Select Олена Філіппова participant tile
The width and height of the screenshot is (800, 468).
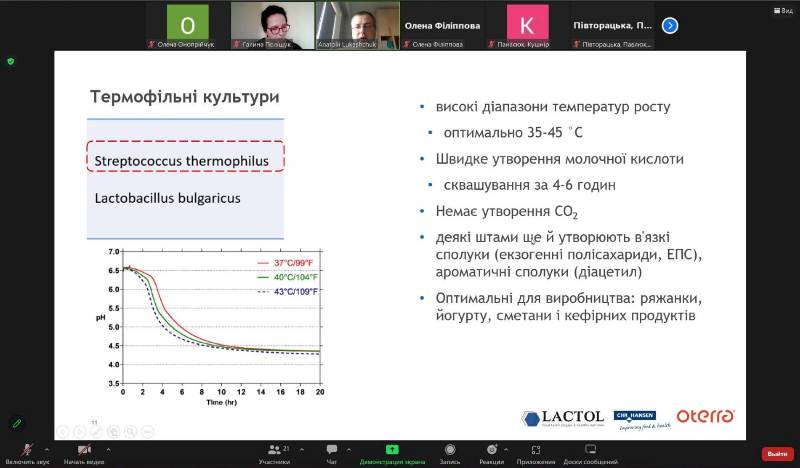coord(442,26)
